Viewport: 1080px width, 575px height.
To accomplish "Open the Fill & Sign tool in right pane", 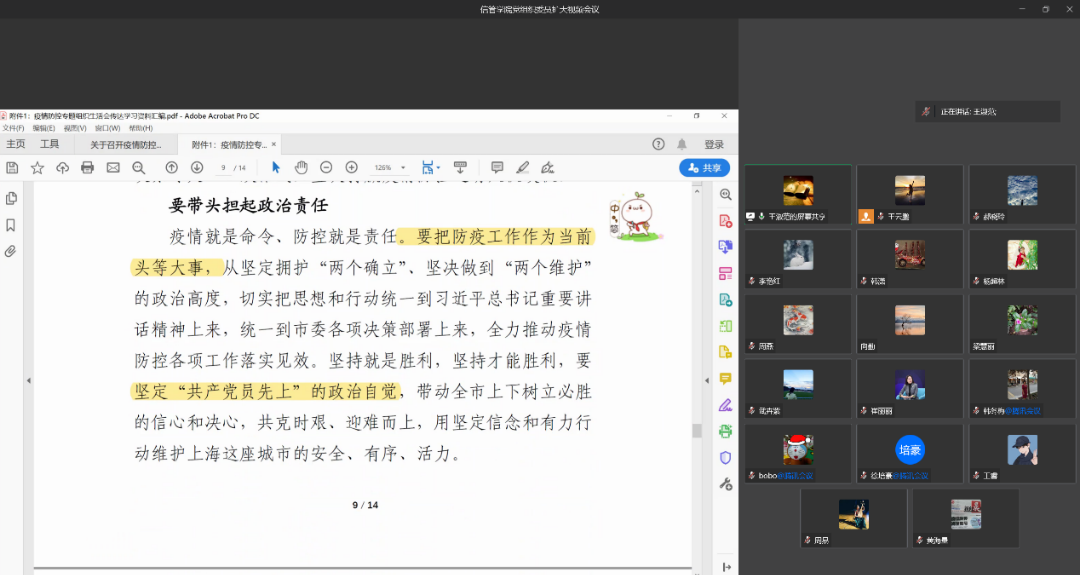I will click(726, 405).
